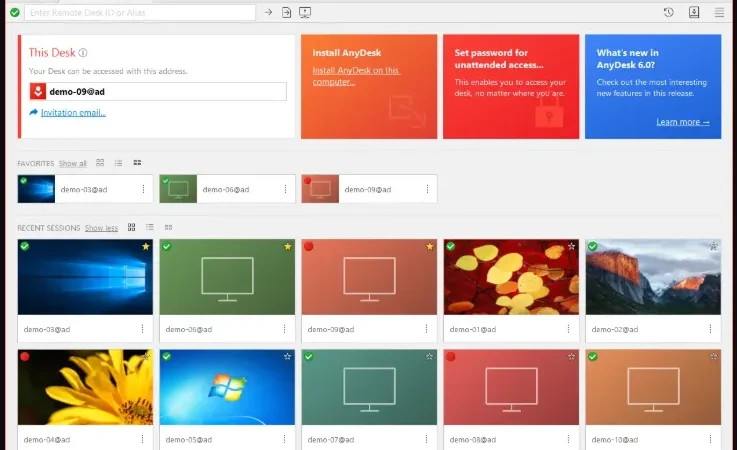Toggle the favorite star on demo-05@ad

pyautogui.click(x=288, y=356)
